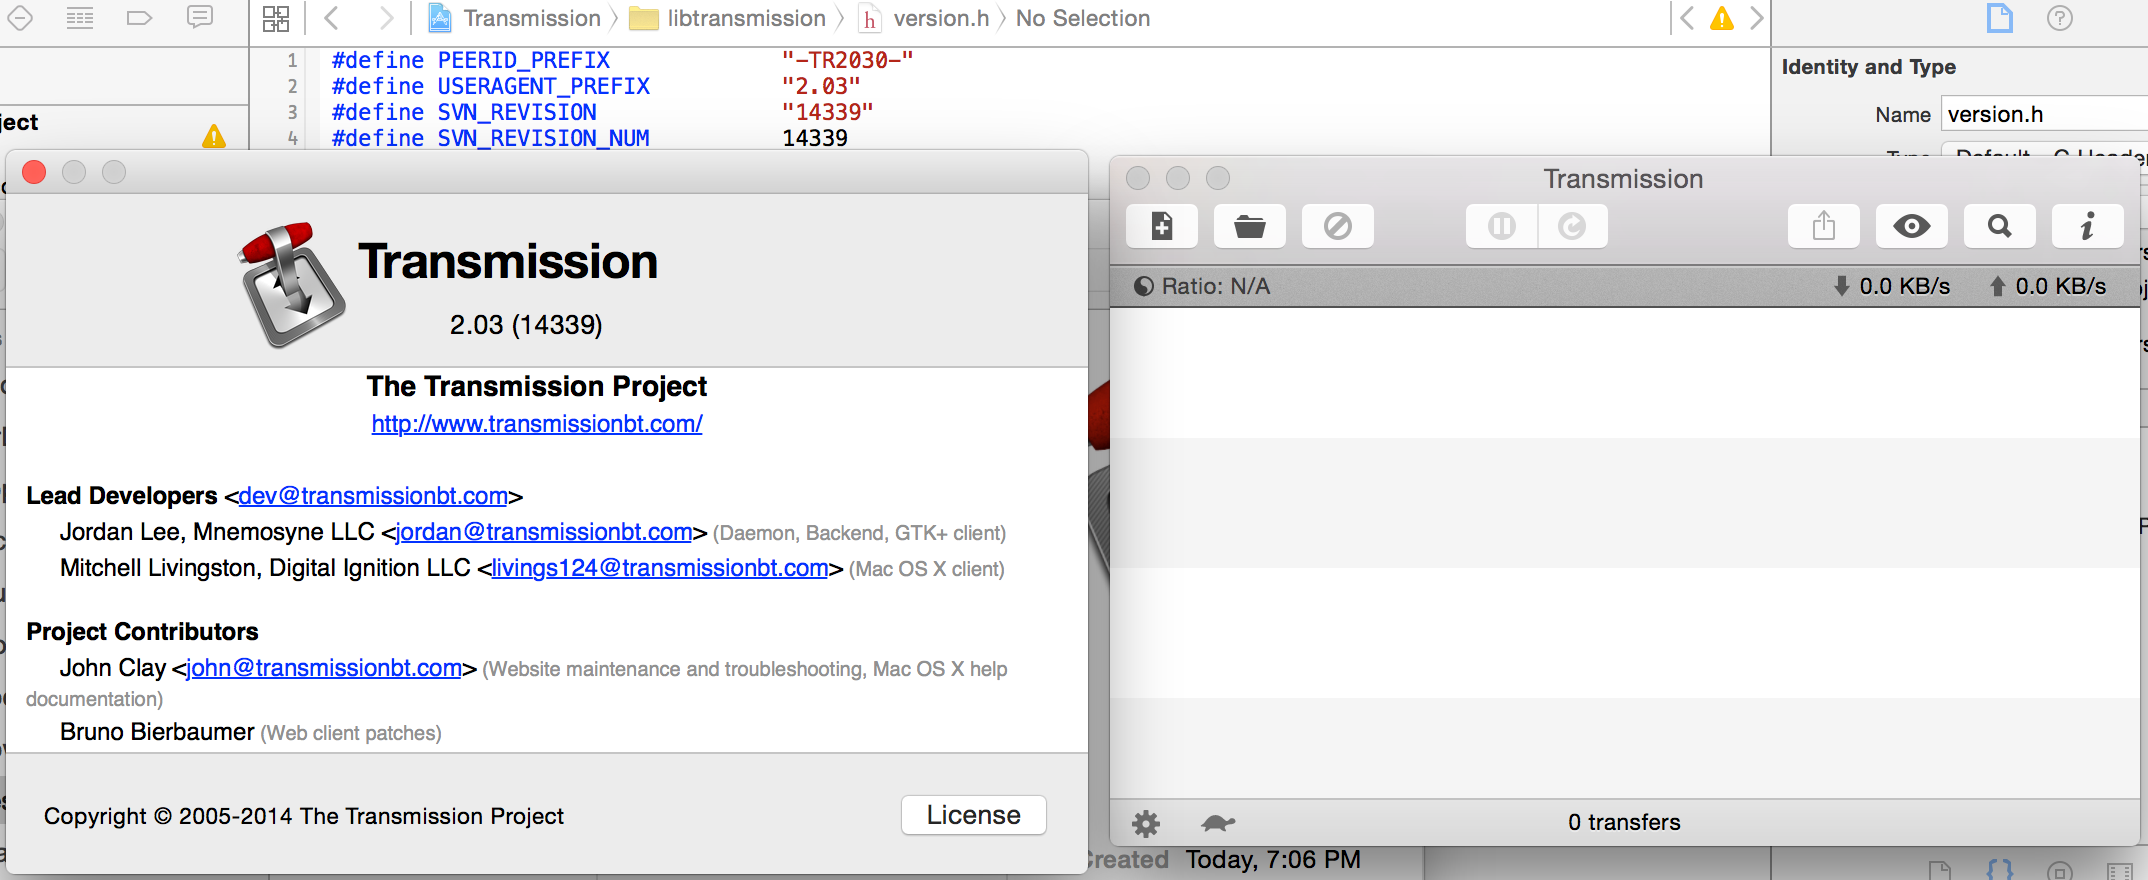2148x880 pixels.
Task: Click the SVN_REVISION_NUM define line
Action: pyautogui.click(x=590, y=138)
